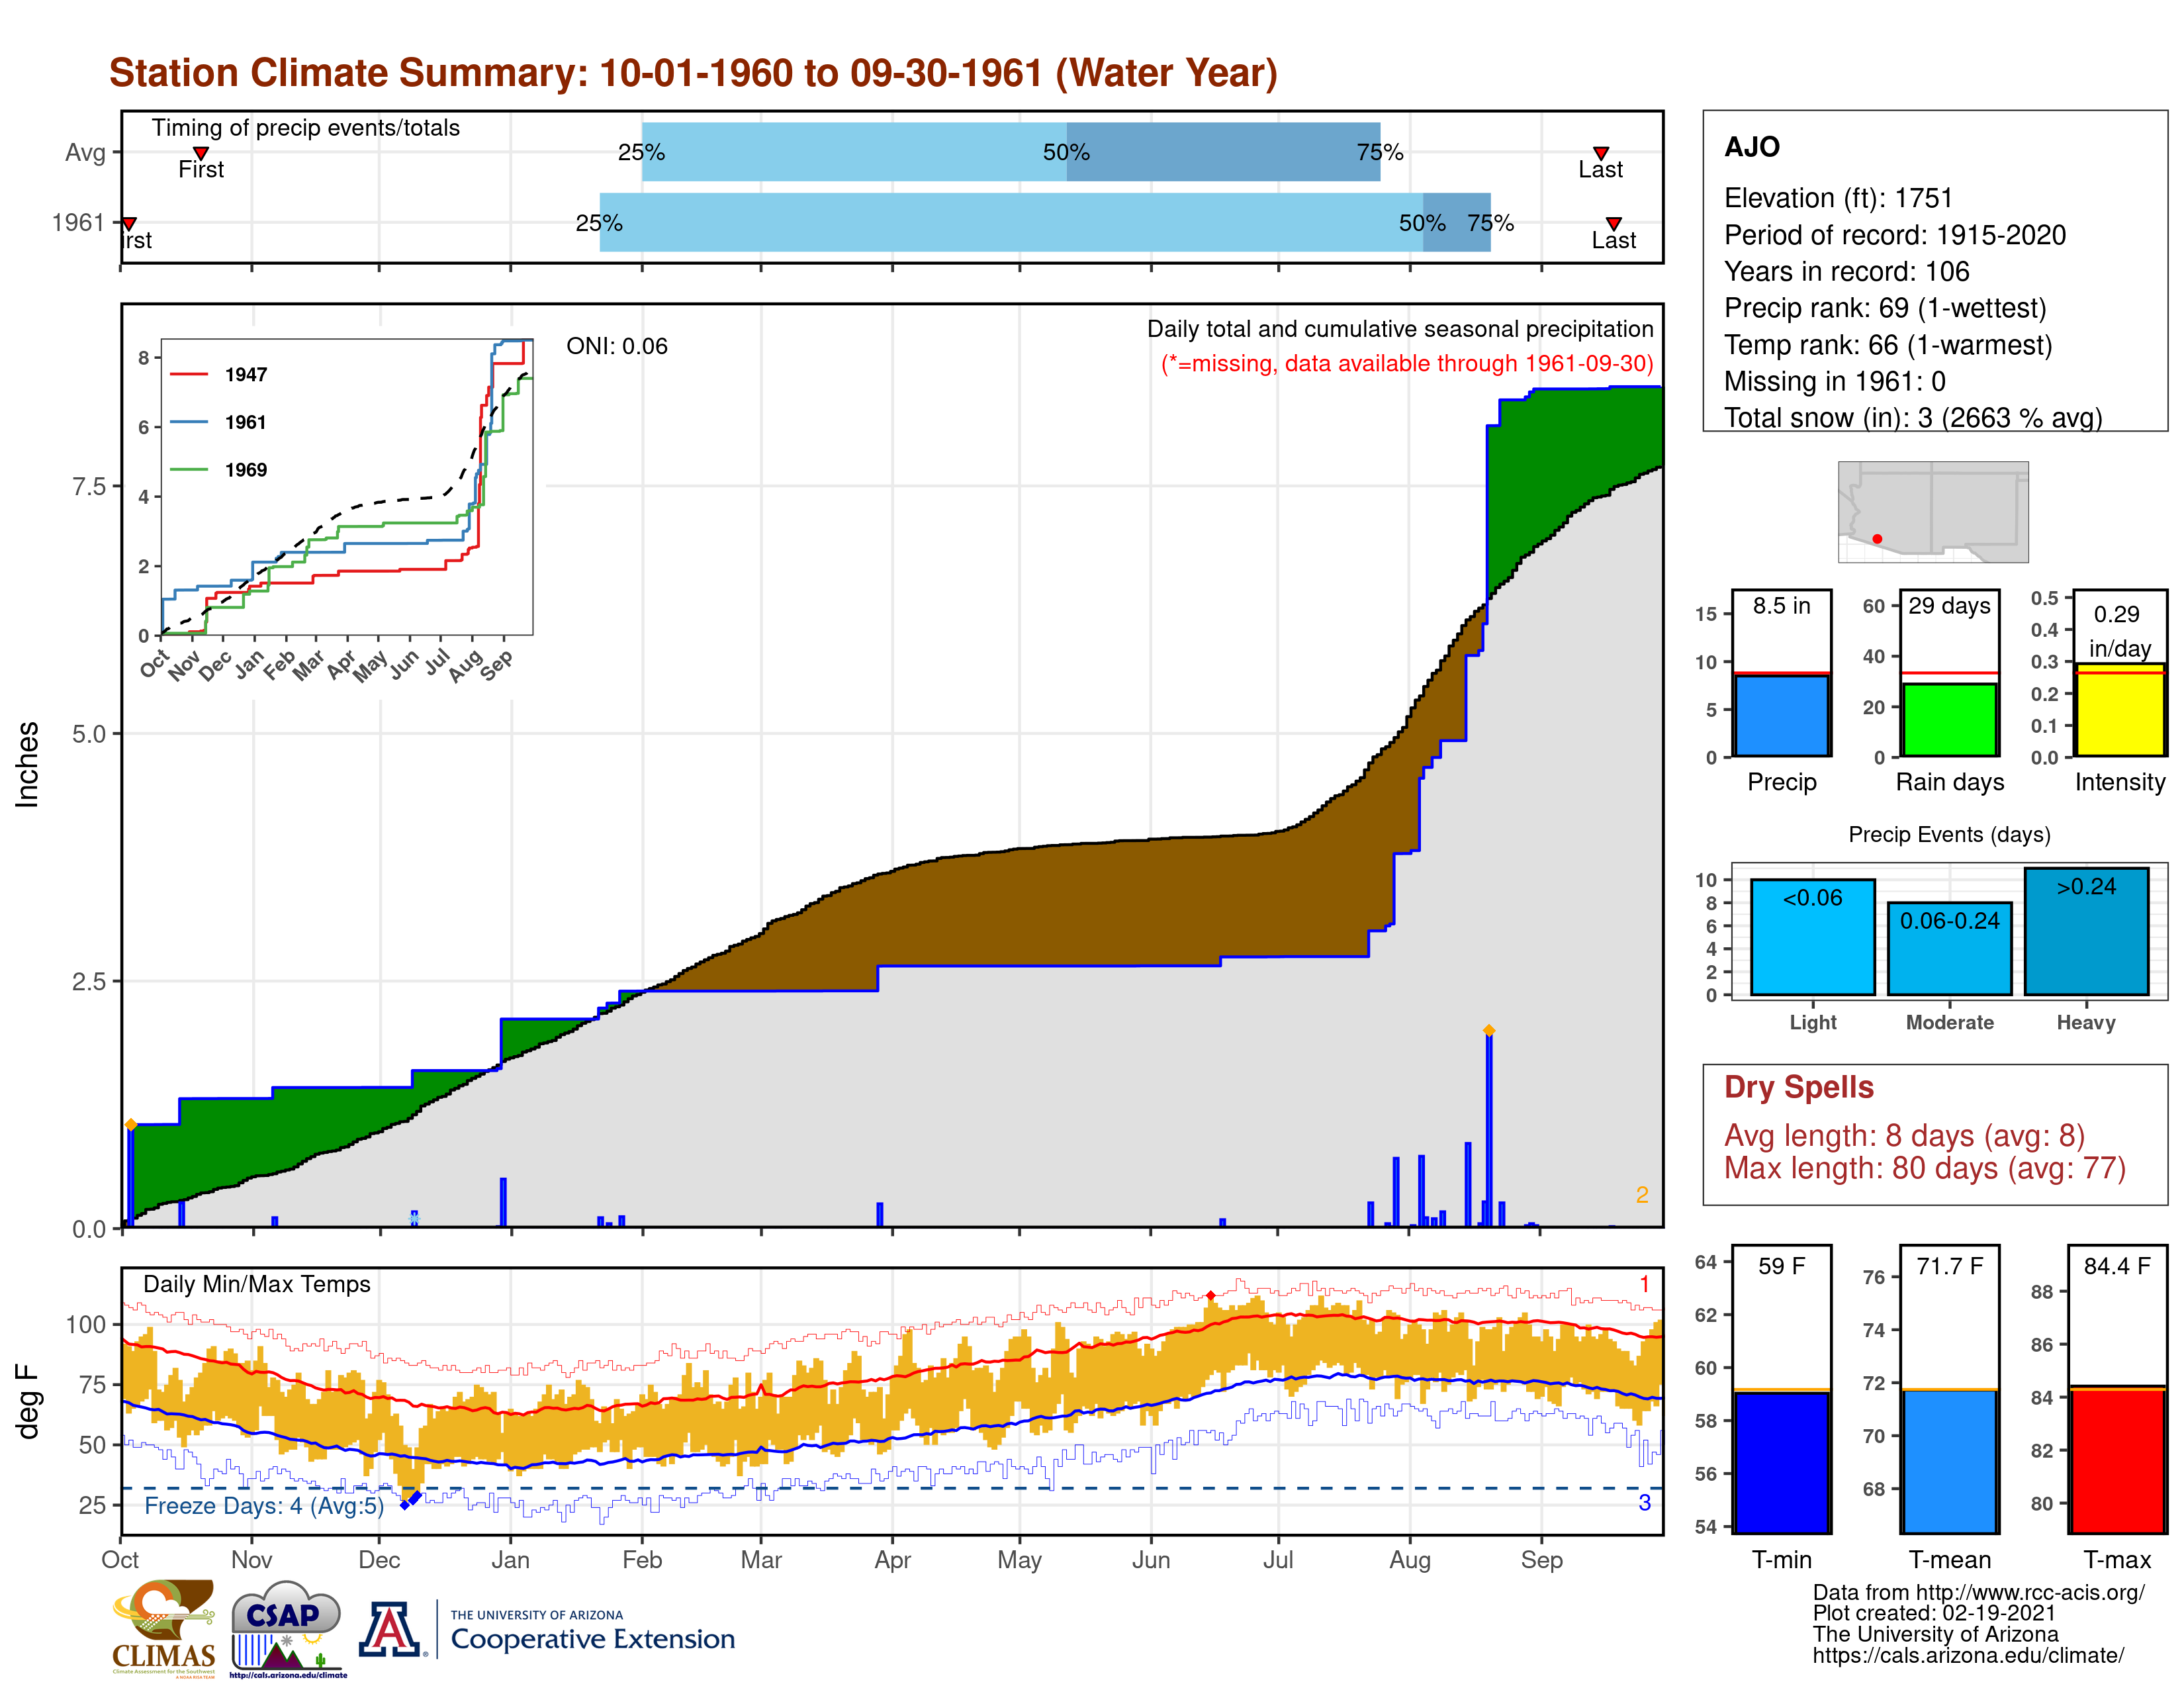
Task: Click the Total snow (in): 3 line
Action: [x=1913, y=417]
